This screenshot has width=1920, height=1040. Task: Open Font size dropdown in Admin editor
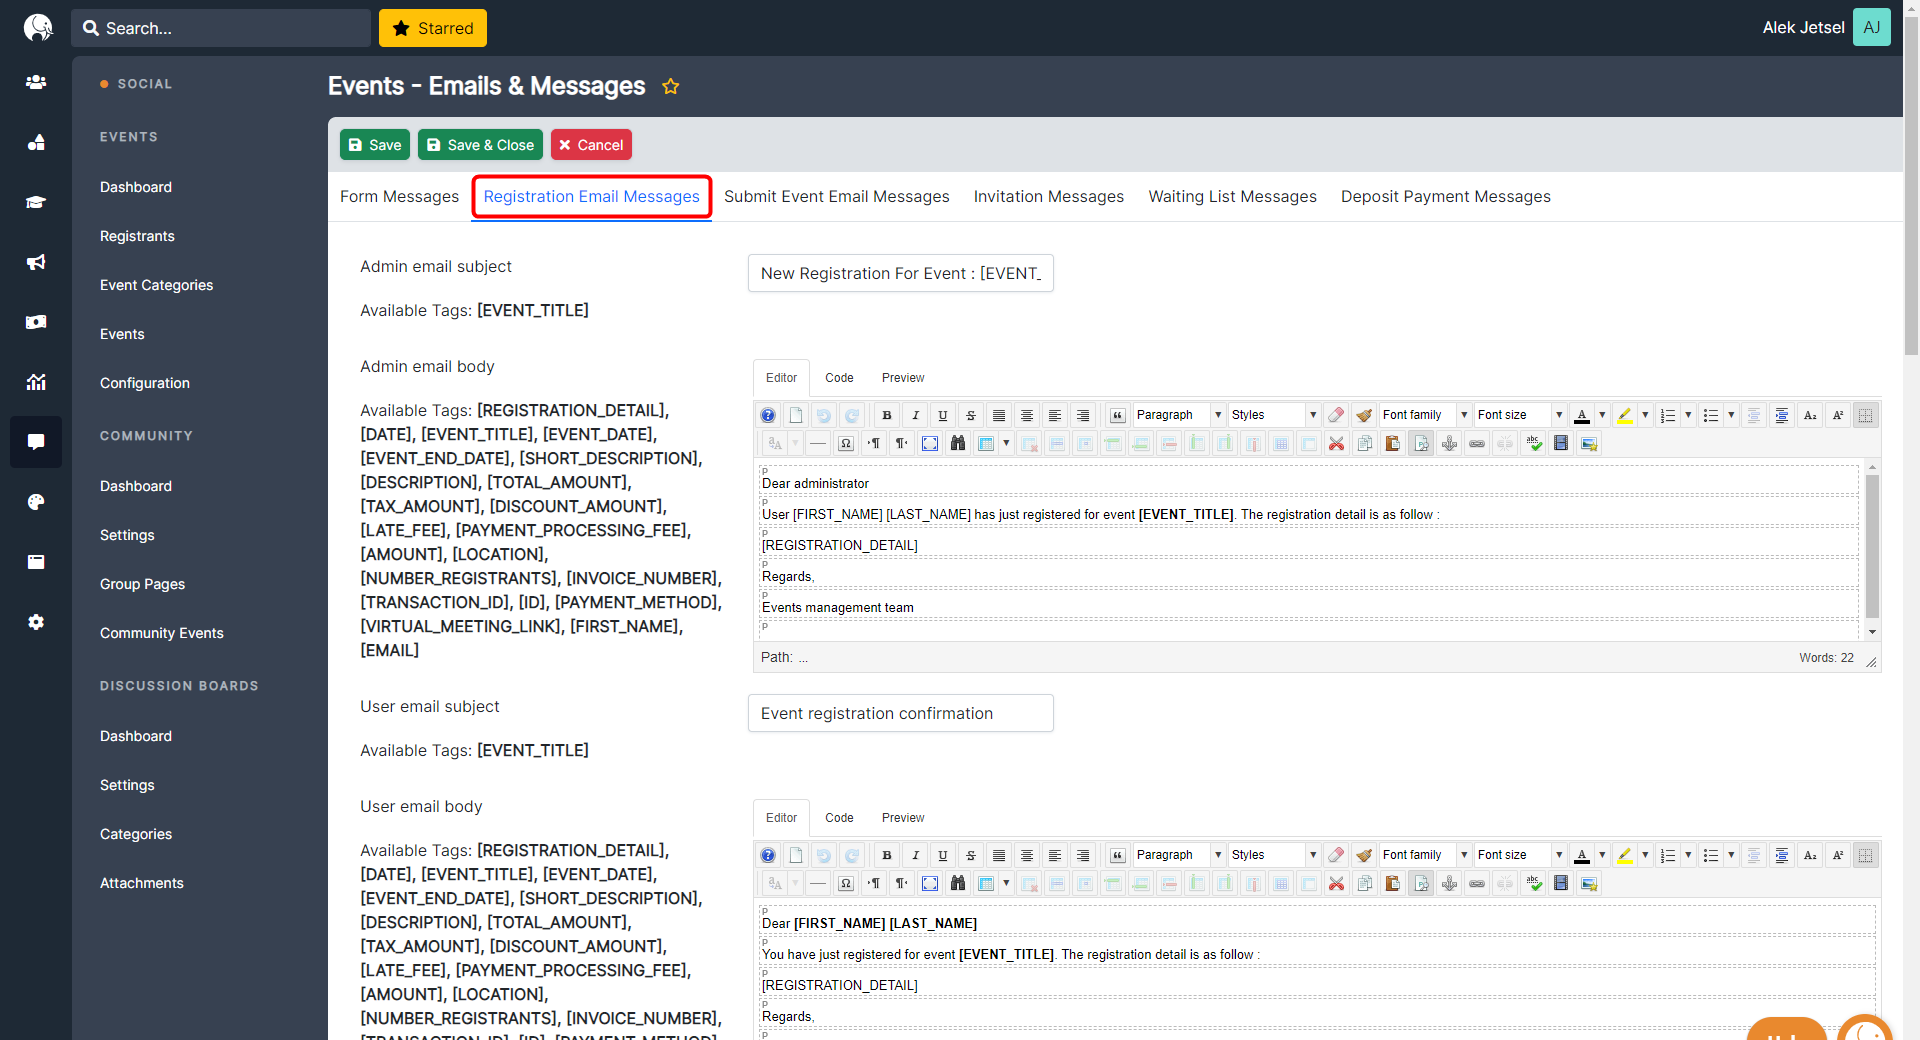pos(1520,415)
